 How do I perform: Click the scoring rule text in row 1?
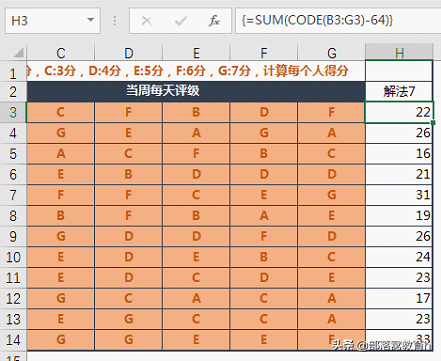[x=188, y=71]
